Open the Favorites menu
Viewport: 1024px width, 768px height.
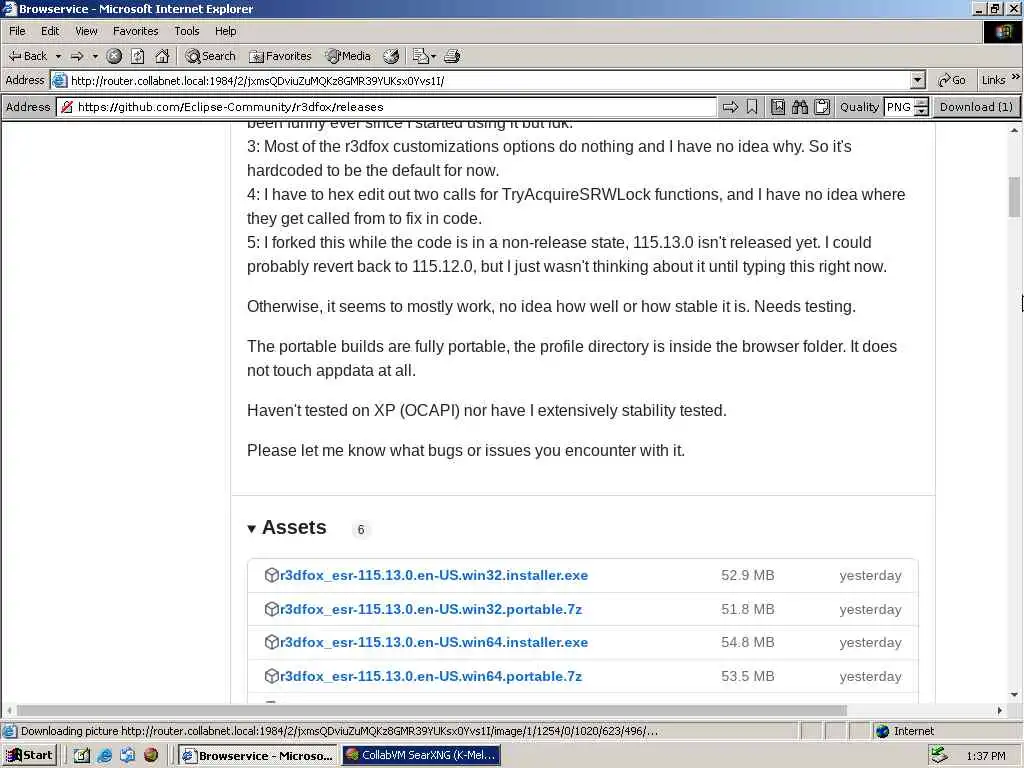(x=135, y=31)
